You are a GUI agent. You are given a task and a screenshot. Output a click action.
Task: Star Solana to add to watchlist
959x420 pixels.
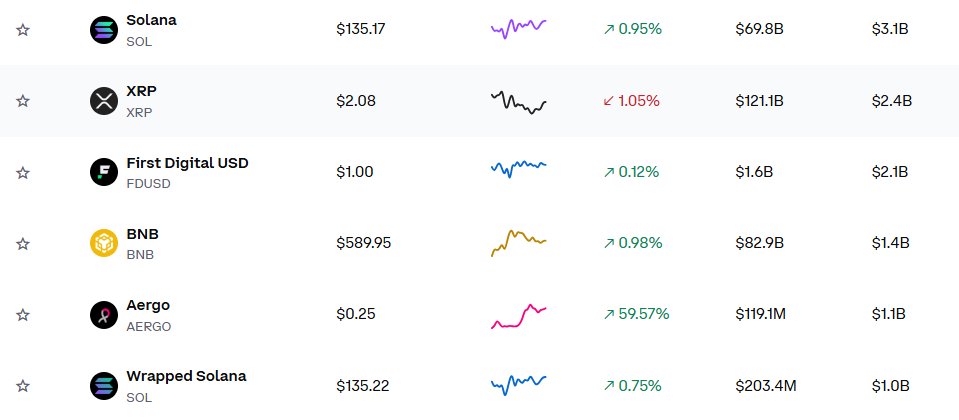(23, 30)
